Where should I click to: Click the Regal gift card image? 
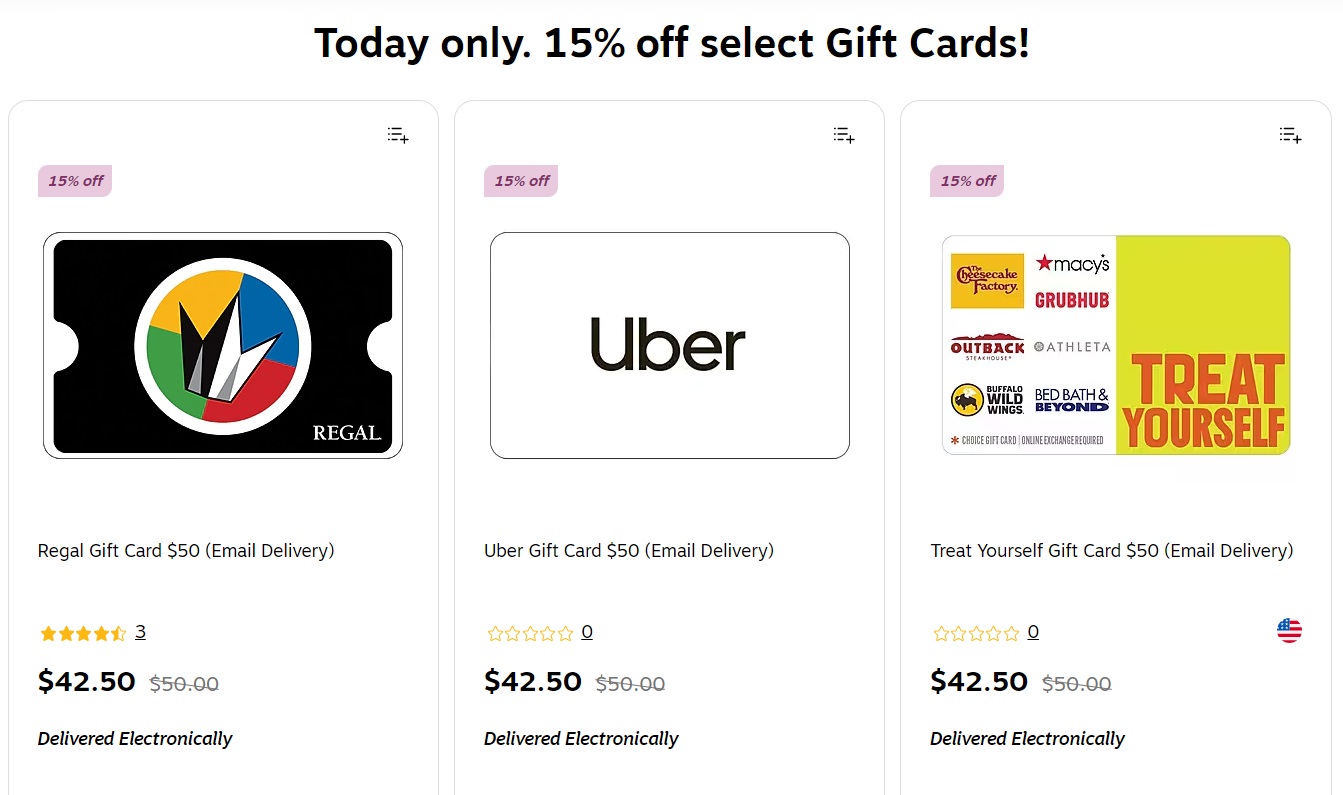(222, 345)
